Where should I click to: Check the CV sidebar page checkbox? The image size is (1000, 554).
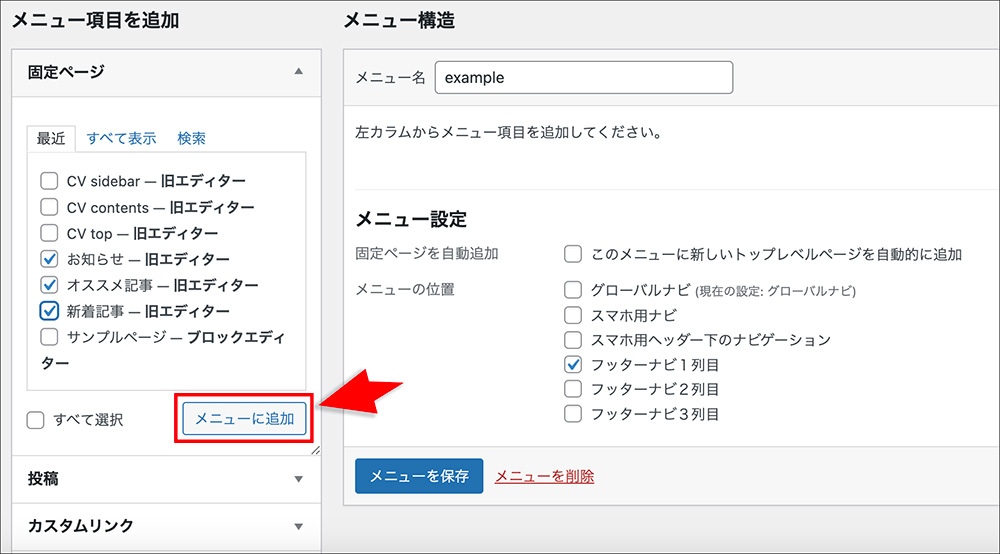pos(49,181)
